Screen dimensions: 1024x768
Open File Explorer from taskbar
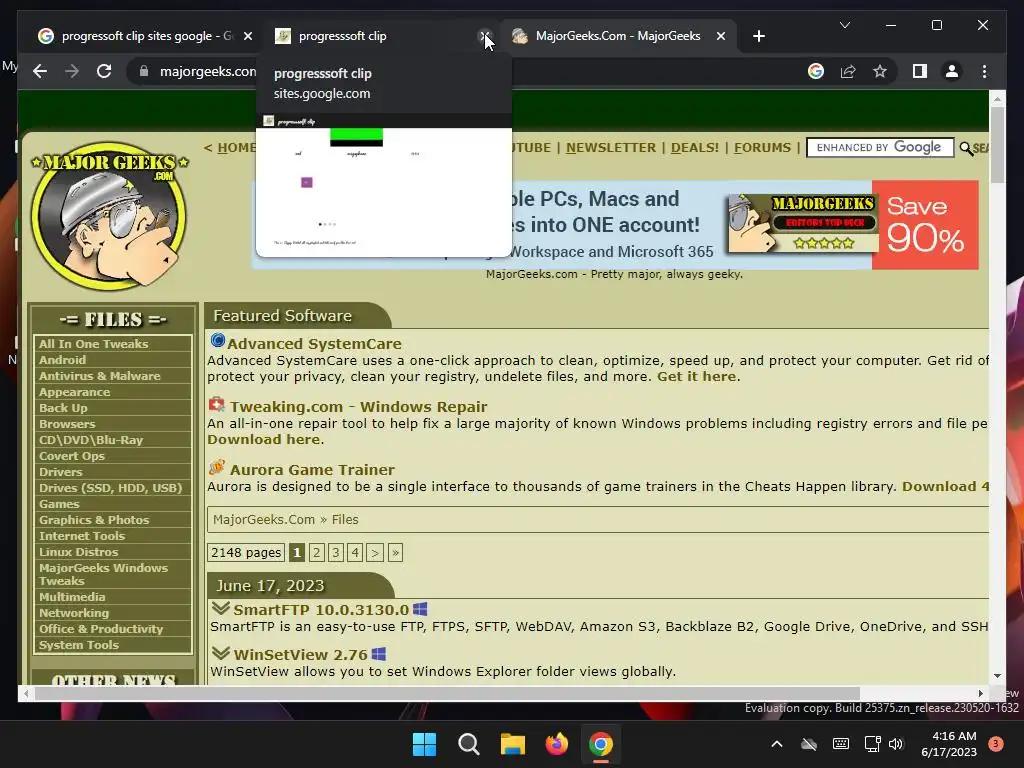pos(513,744)
